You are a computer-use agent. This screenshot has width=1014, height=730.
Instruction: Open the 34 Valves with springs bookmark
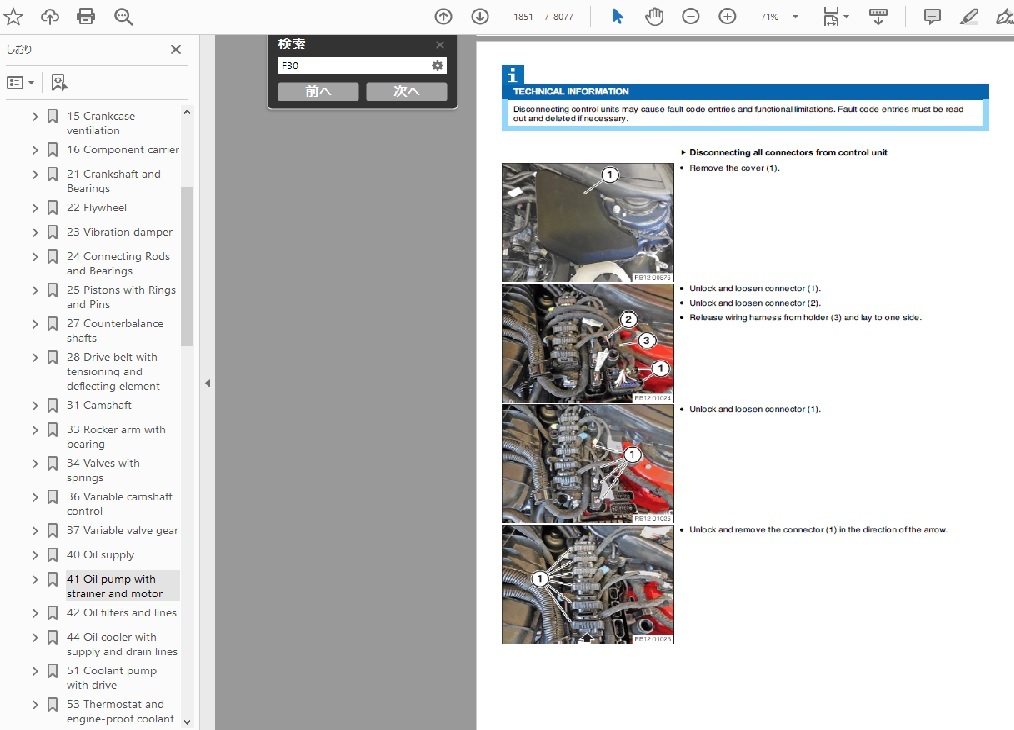pos(103,471)
